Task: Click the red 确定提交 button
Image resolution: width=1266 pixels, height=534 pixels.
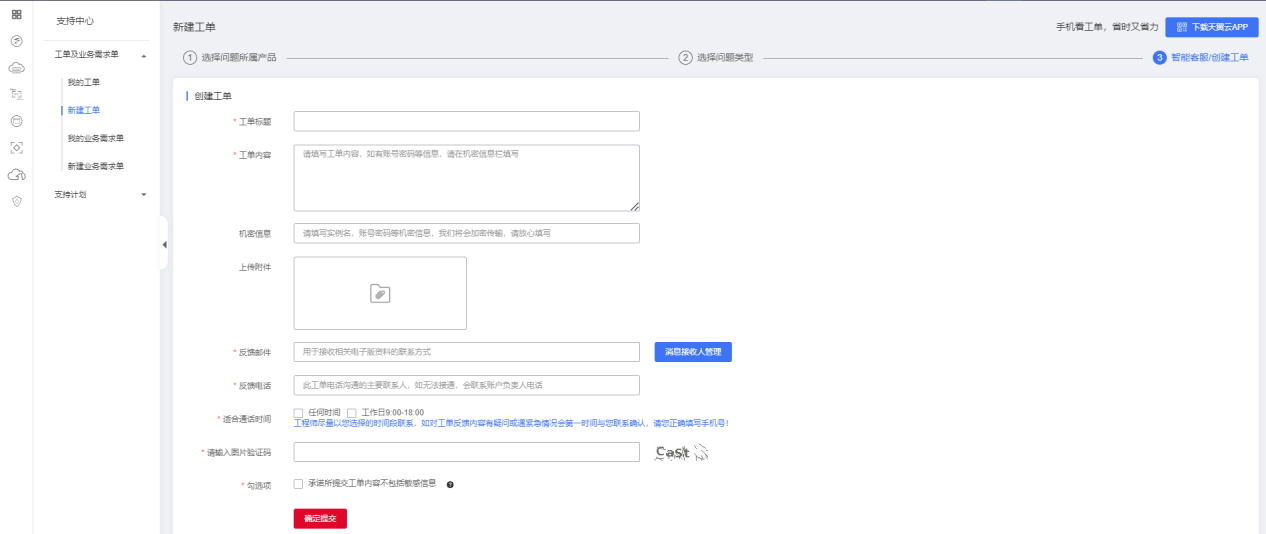Action: (320, 519)
